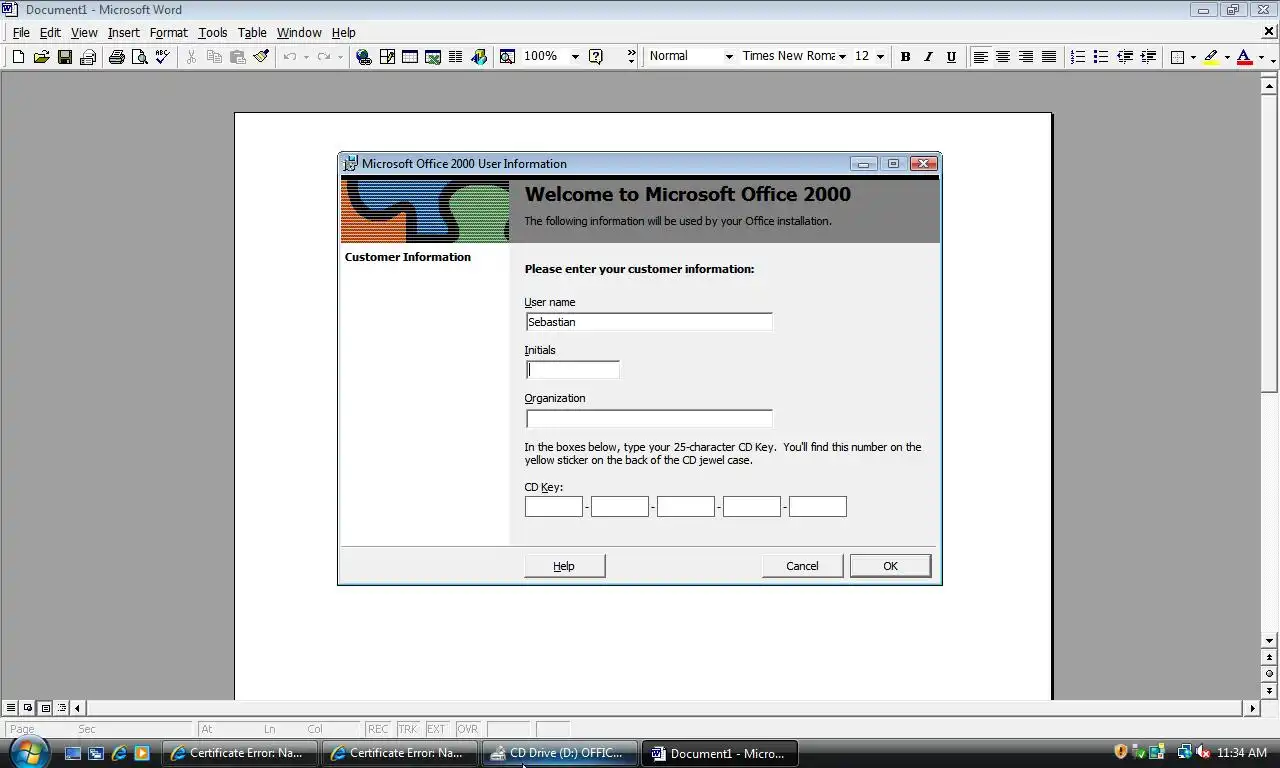Viewport: 1280px width, 768px height.
Task: Switch to CD Drive (D:) taskbar window
Action: [x=559, y=753]
